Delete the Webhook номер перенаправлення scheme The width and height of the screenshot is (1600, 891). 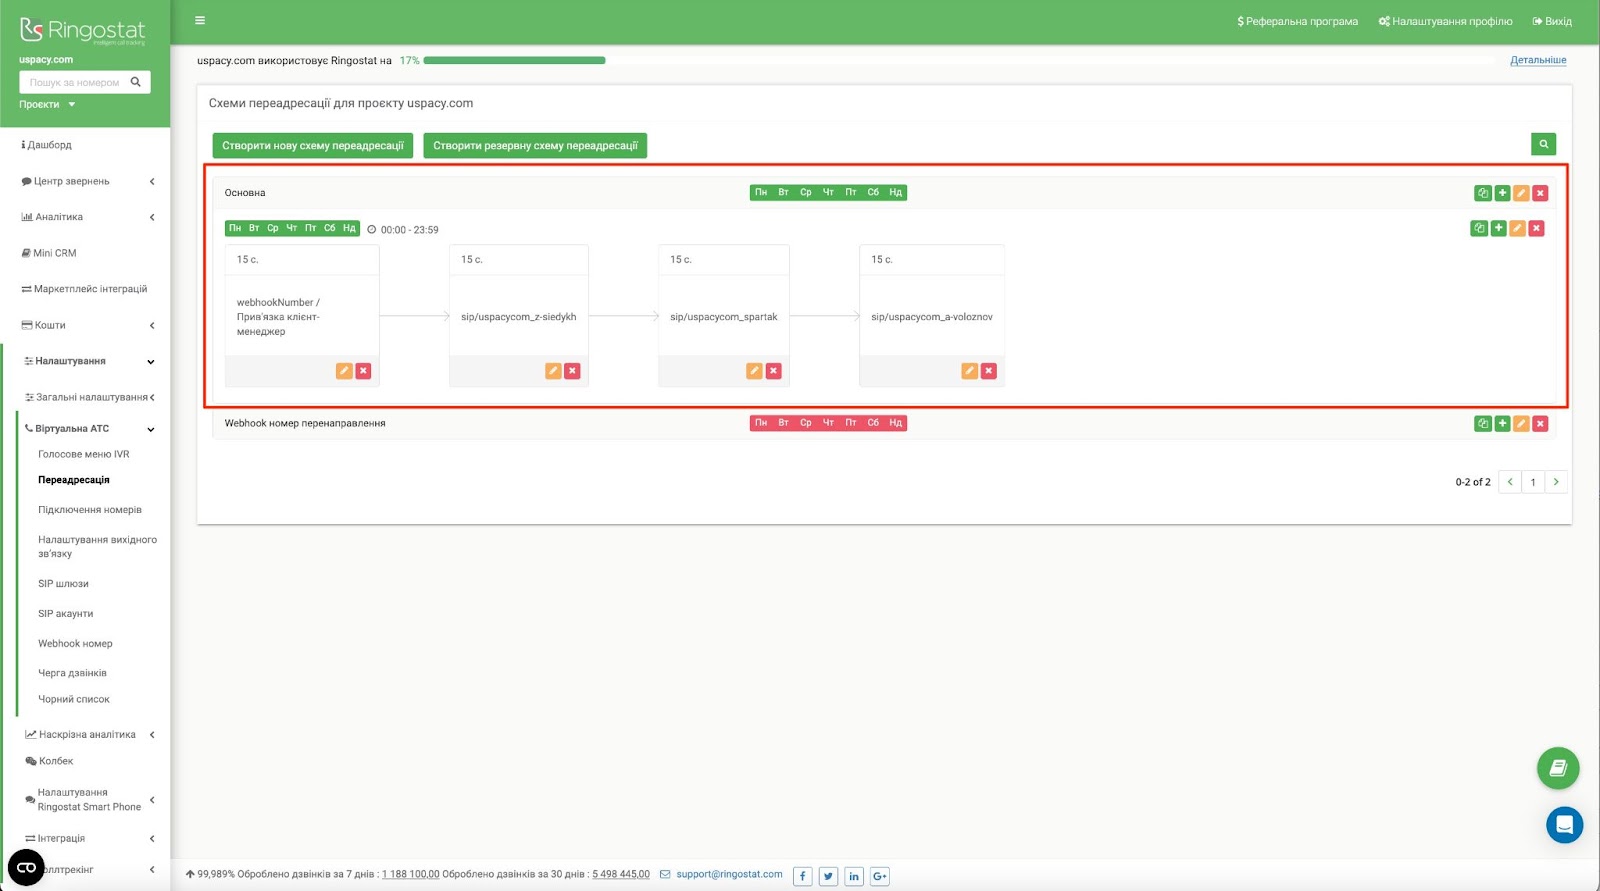coord(1540,424)
